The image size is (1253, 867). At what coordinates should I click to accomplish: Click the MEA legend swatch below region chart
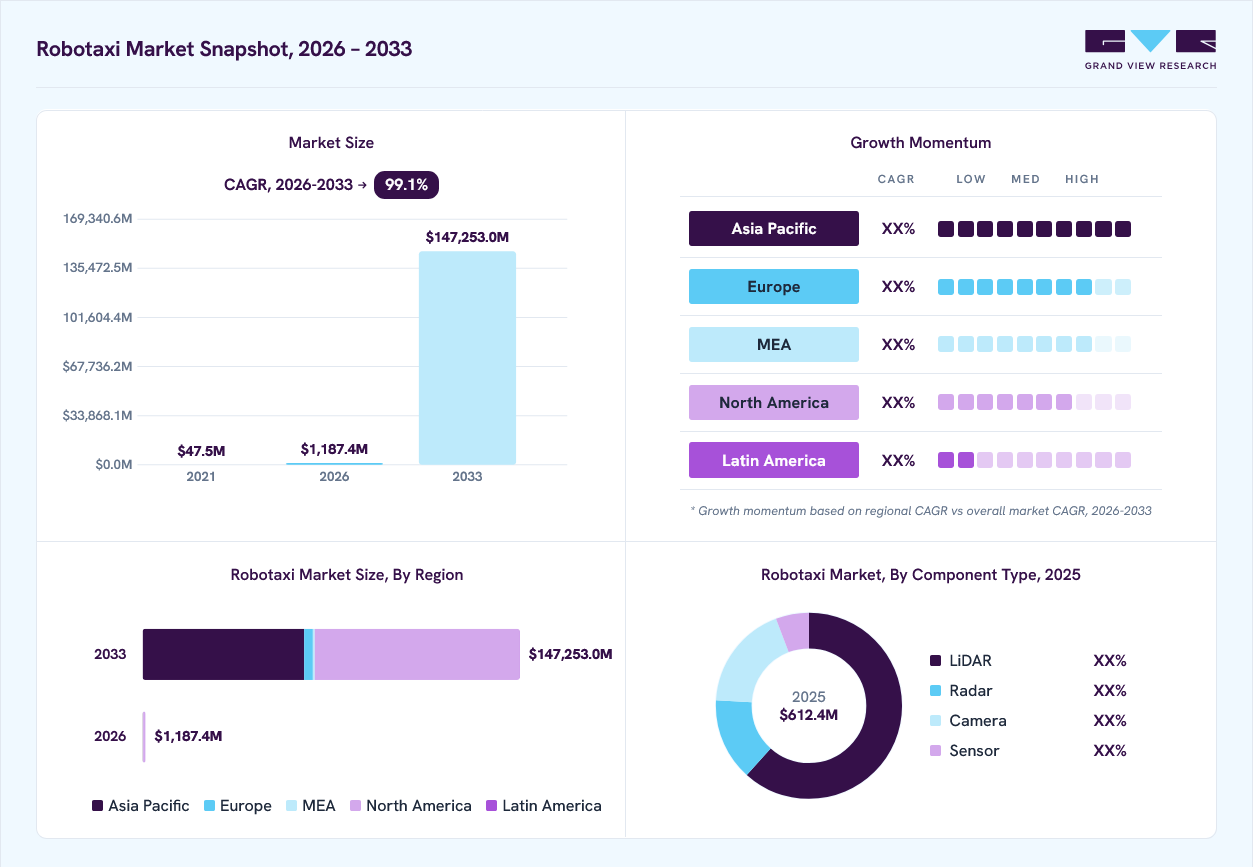coord(292,806)
